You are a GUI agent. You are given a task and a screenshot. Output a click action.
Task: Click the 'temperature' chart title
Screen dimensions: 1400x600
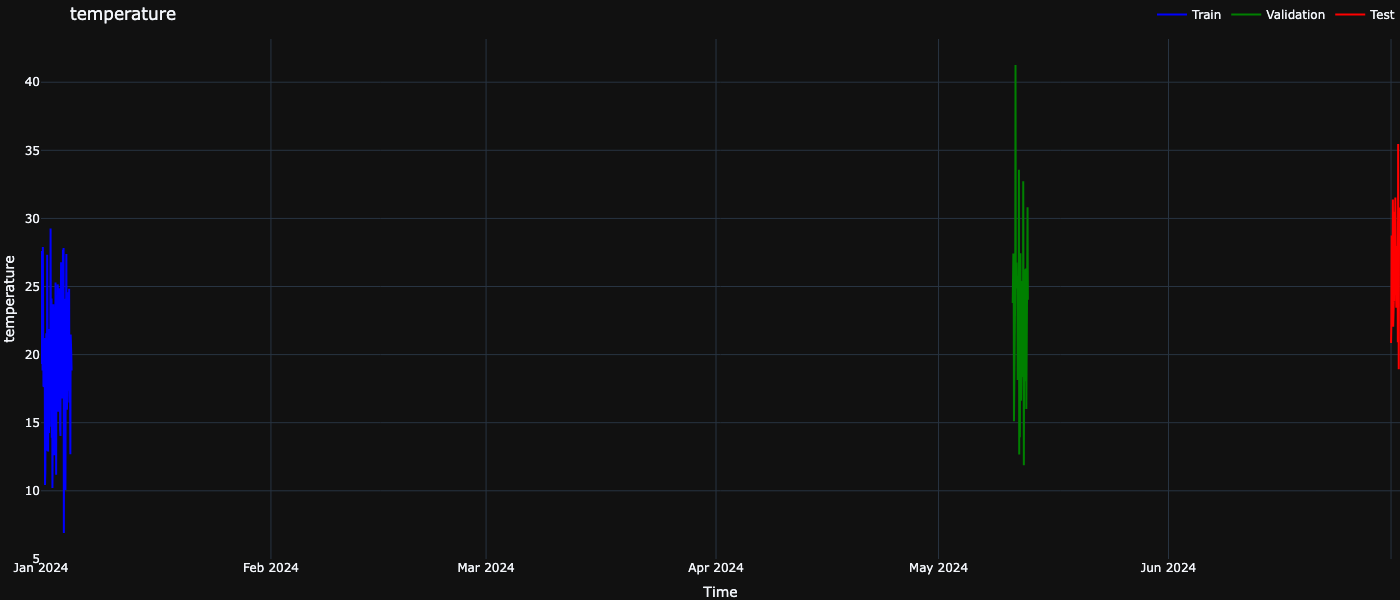(x=123, y=14)
